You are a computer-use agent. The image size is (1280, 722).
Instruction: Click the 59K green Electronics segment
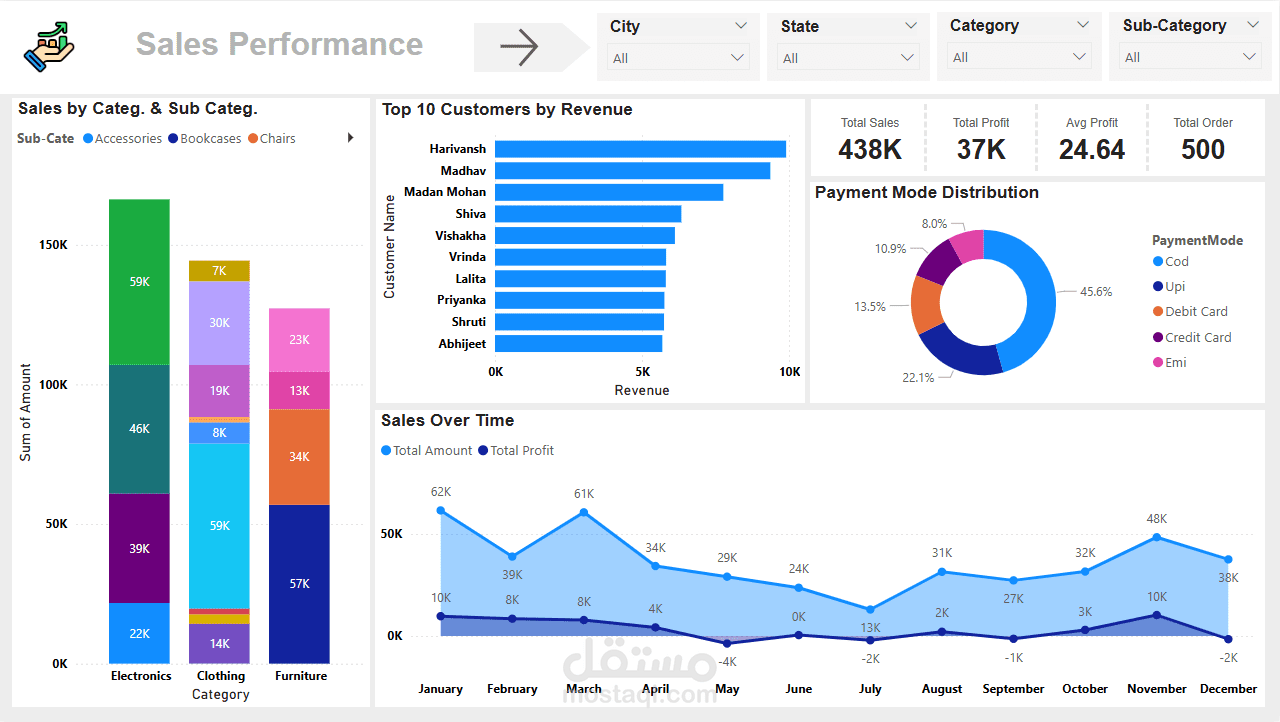point(139,282)
